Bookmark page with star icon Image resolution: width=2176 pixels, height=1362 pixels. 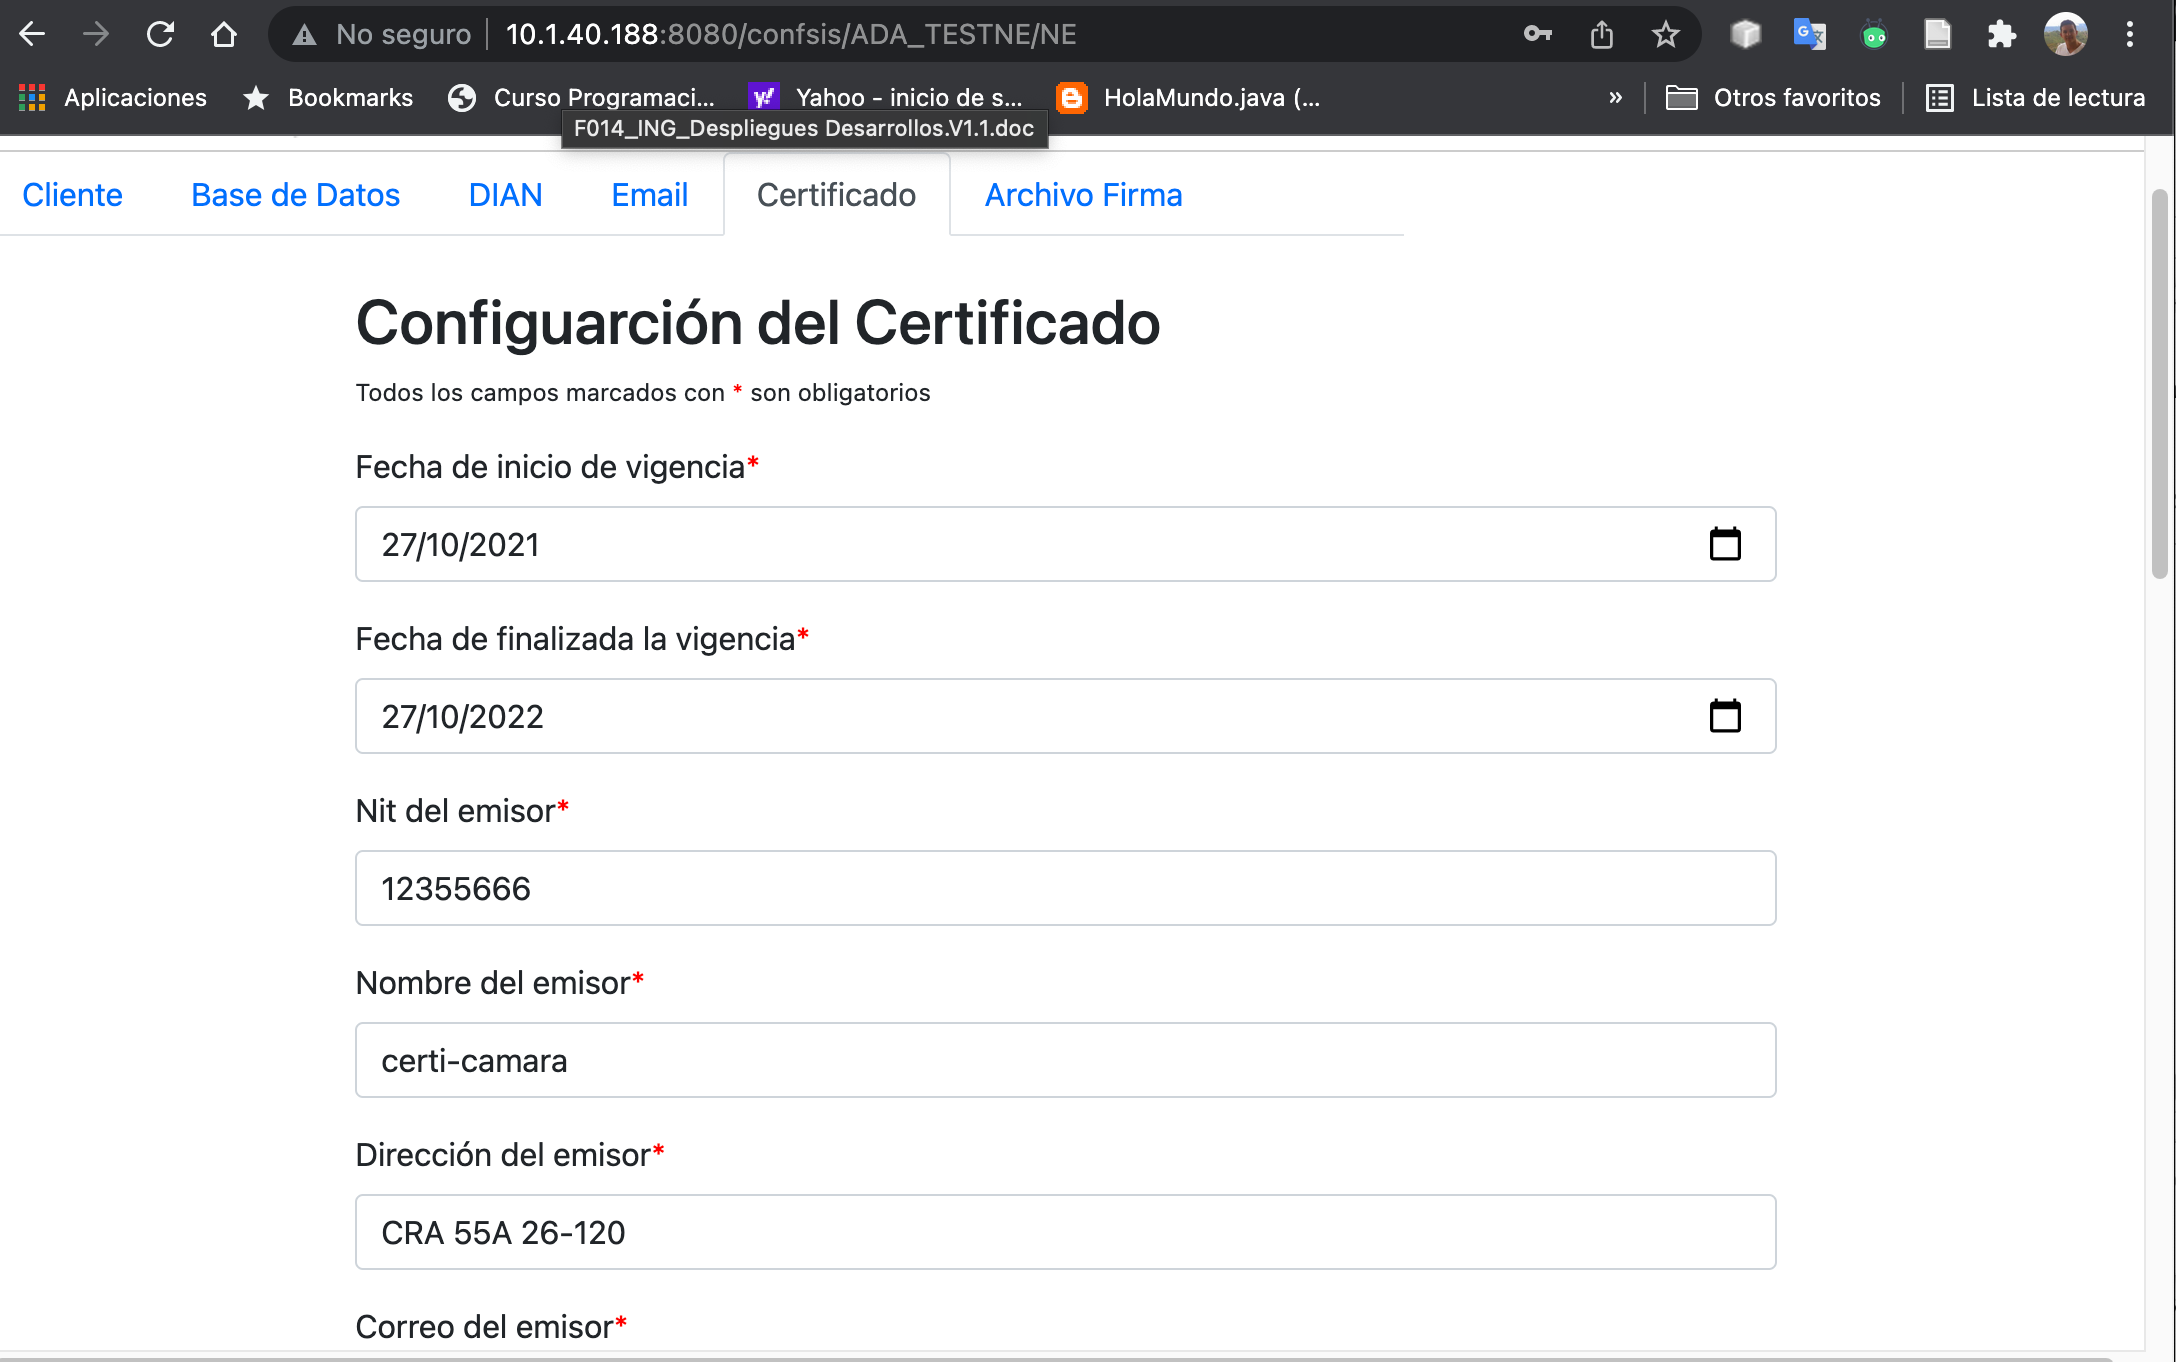click(1665, 34)
